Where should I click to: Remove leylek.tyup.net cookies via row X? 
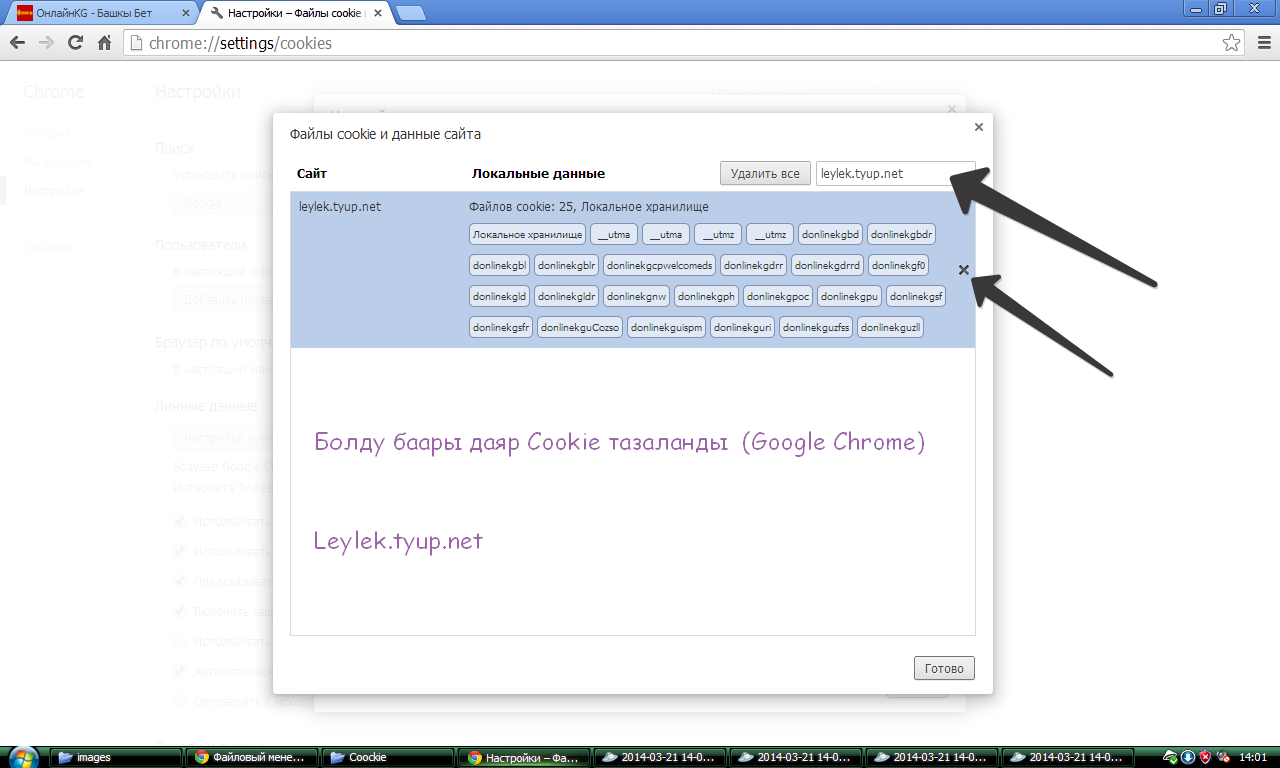(964, 270)
